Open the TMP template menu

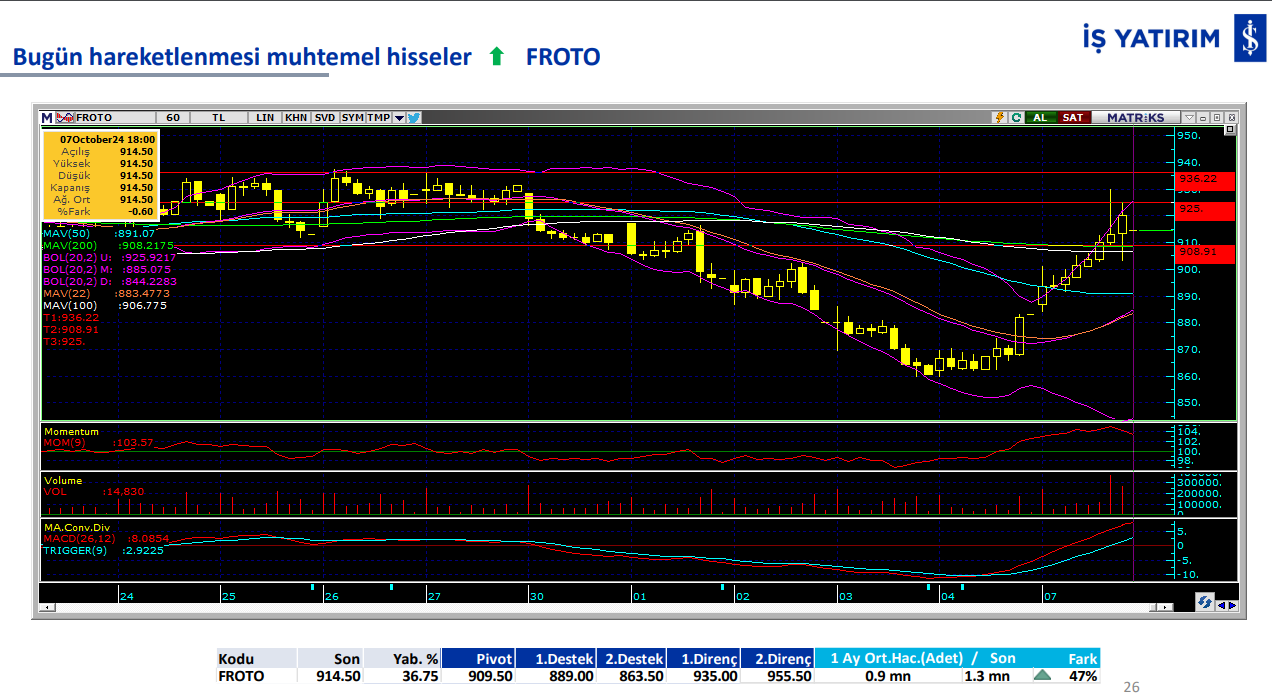[378, 117]
